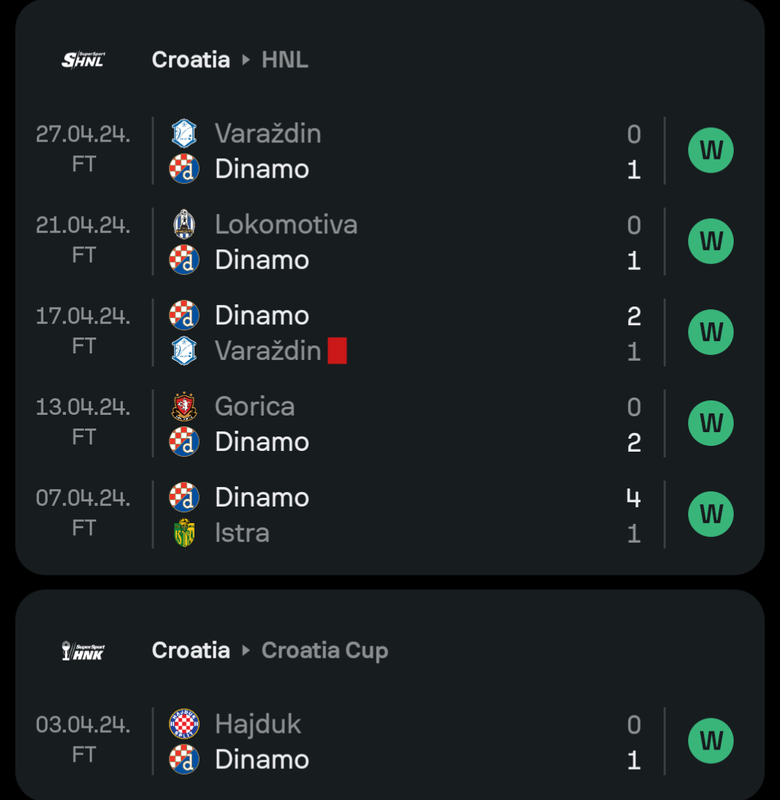The height and width of the screenshot is (800, 780).
Task: Open Dinamo vs Istra 4-1 match
Action: 400,515
